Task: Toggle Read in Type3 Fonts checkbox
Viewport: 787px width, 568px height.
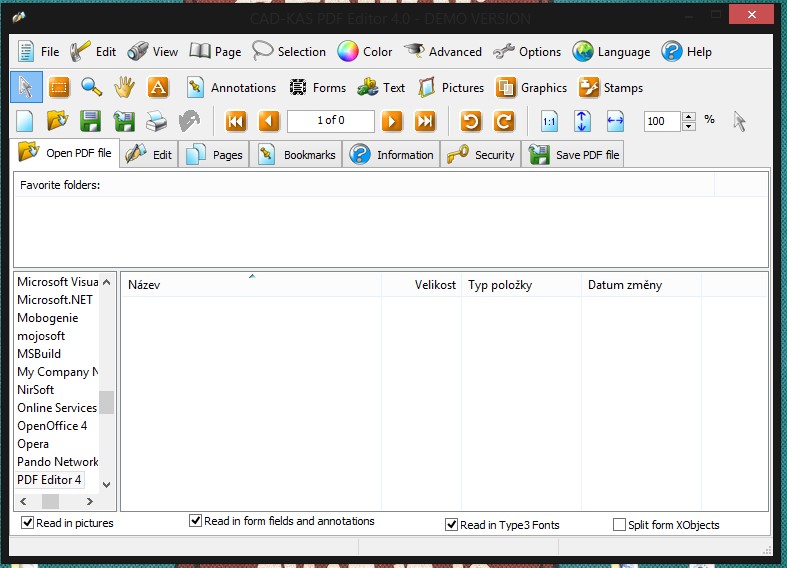Action: point(452,524)
